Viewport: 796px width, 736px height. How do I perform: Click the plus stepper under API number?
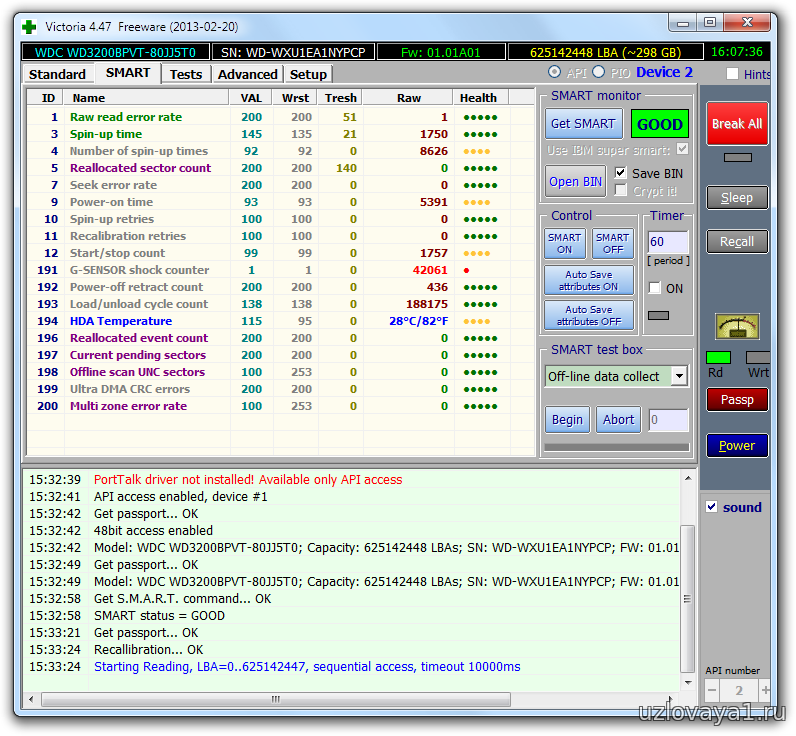[x=765, y=690]
